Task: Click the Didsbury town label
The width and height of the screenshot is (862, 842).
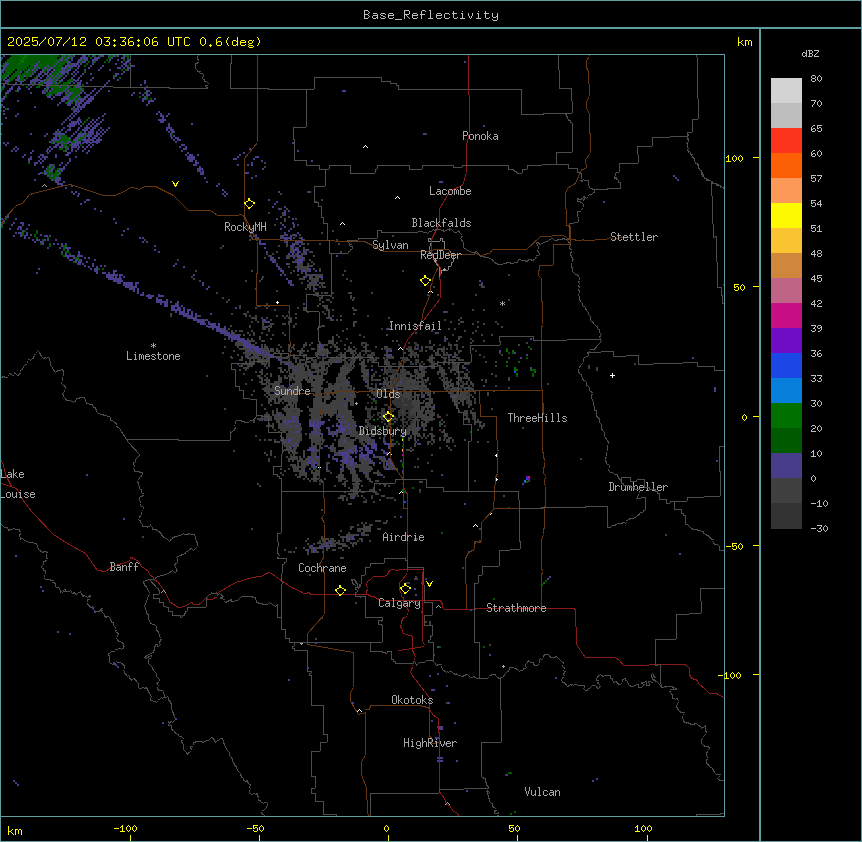Action: (383, 431)
